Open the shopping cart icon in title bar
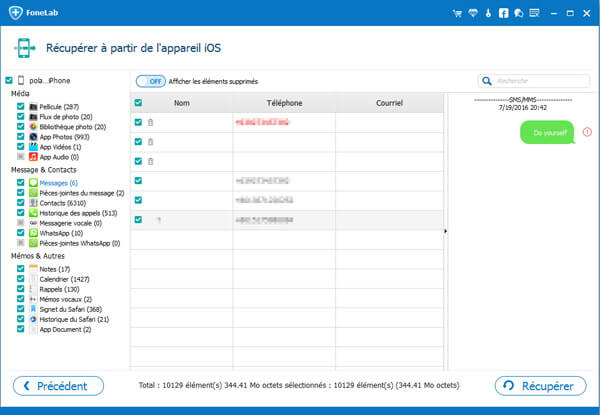Viewport: 600px width, 415px height. point(457,13)
